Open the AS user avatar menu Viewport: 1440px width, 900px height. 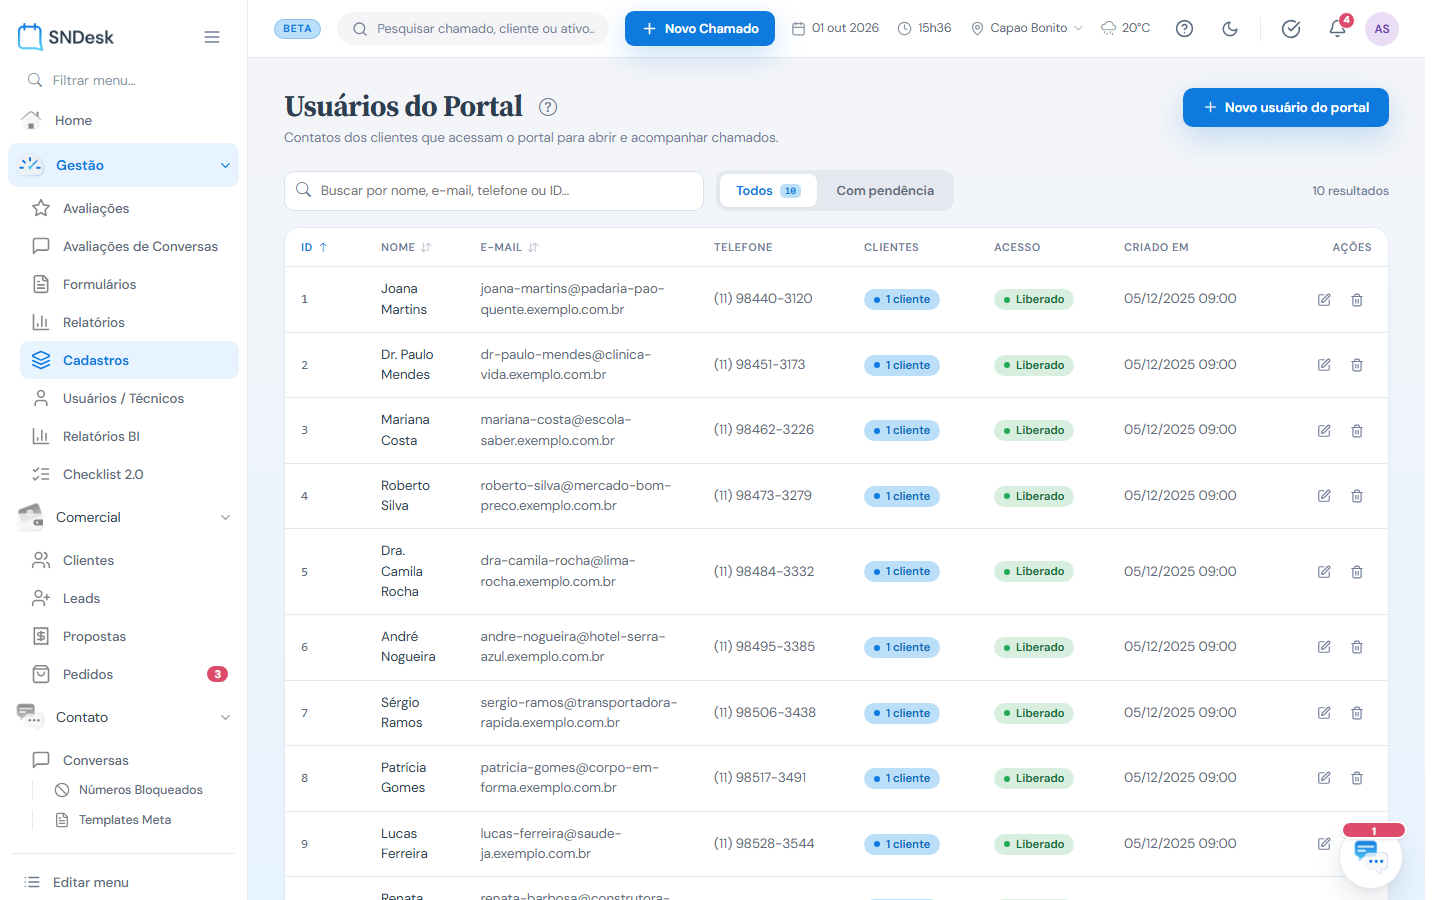tap(1382, 29)
